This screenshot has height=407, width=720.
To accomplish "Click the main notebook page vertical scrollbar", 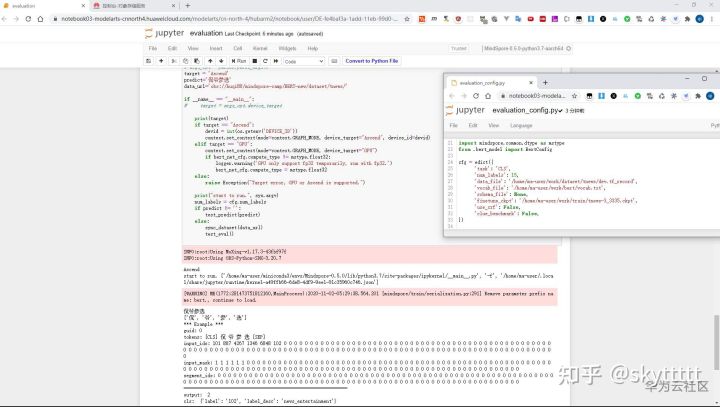I will click(x=716, y=342).
